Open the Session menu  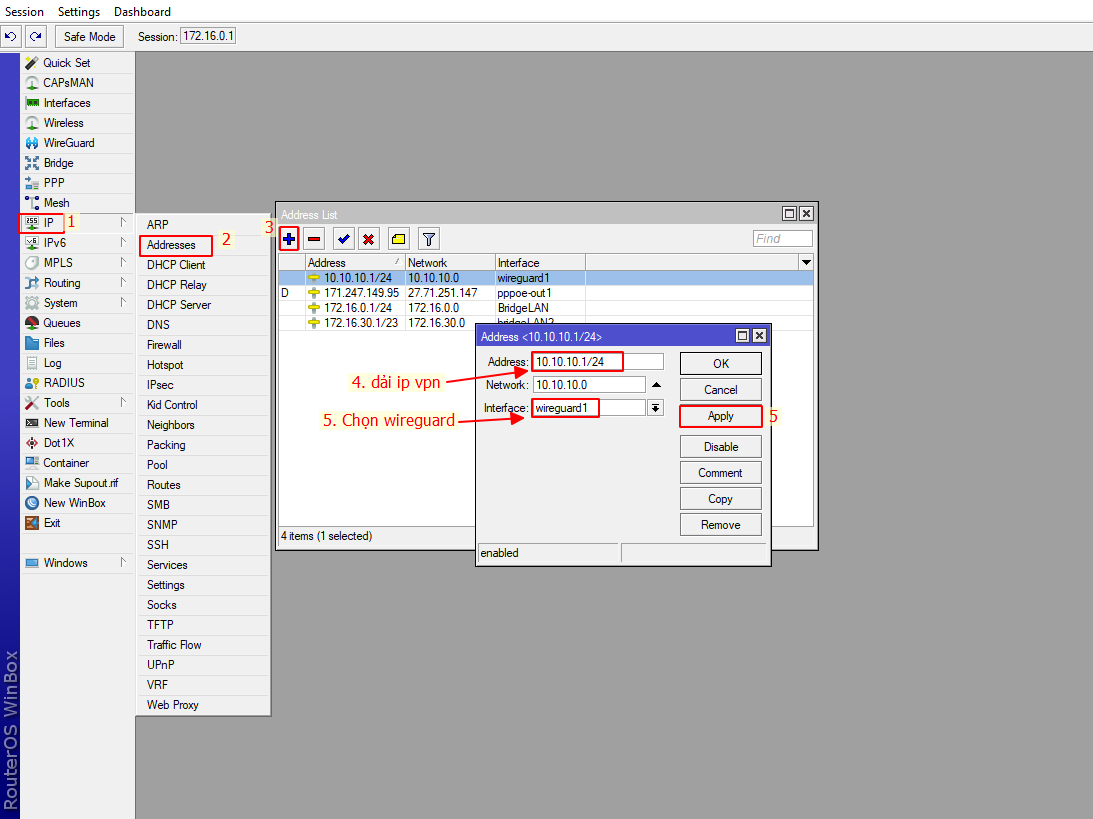pos(24,11)
